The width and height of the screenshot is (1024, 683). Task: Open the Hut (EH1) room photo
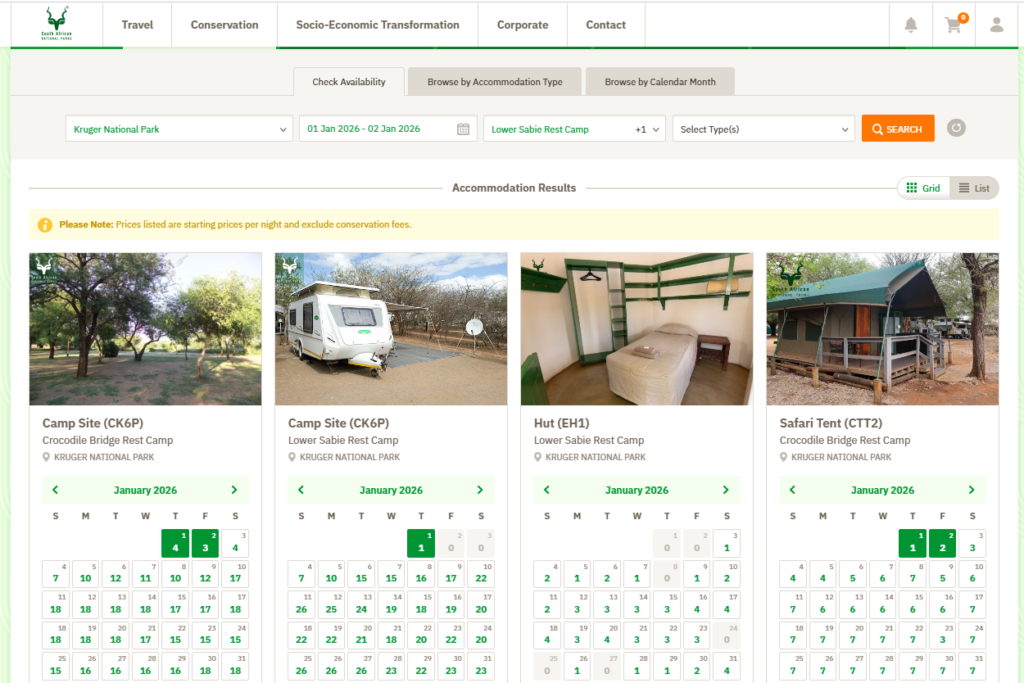pos(637,329)
